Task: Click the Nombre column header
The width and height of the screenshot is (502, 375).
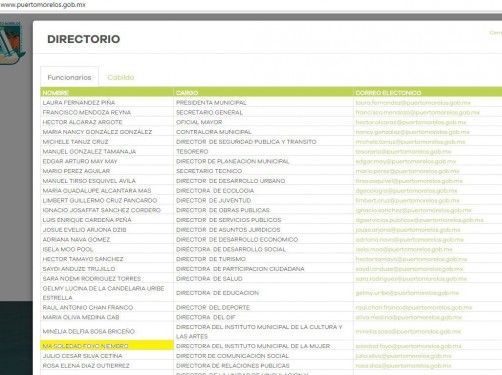Action: 56,93
